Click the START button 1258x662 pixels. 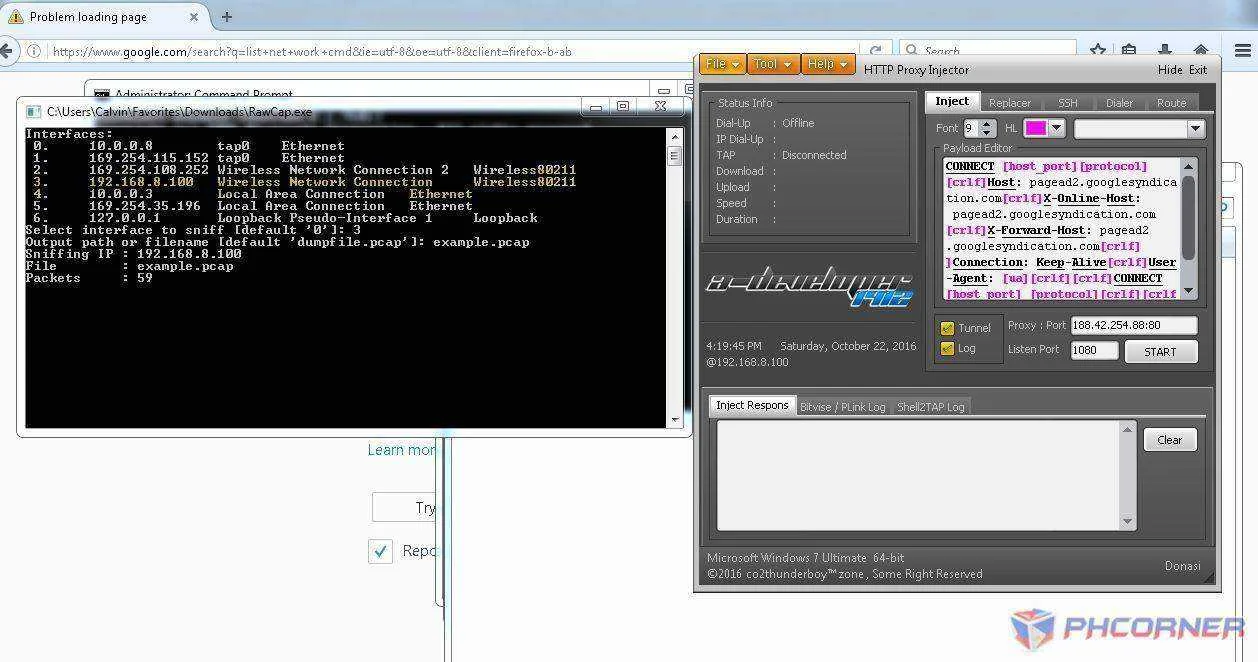(1160, 352)
